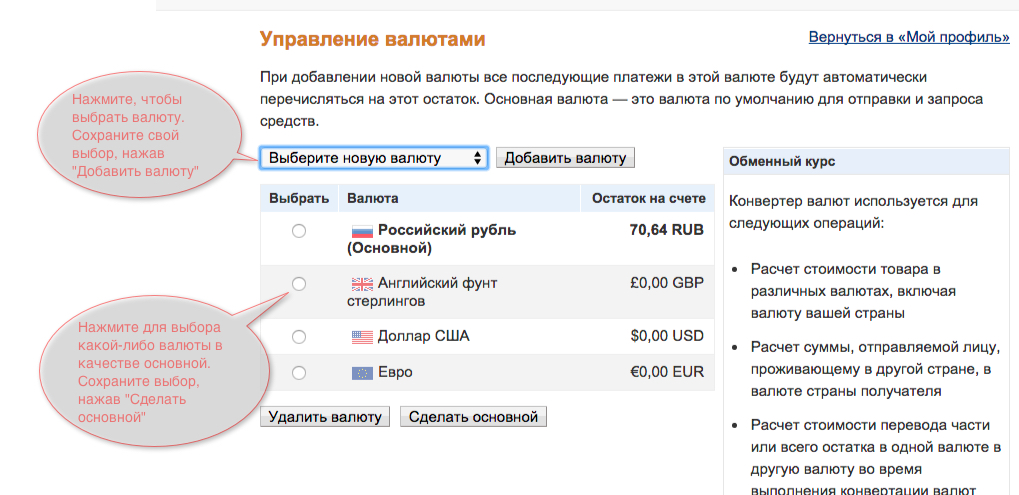Viewport: 1019px width, 495px height.
Task: Select the Доллар США radio button
Action: [x=299, y=336]
